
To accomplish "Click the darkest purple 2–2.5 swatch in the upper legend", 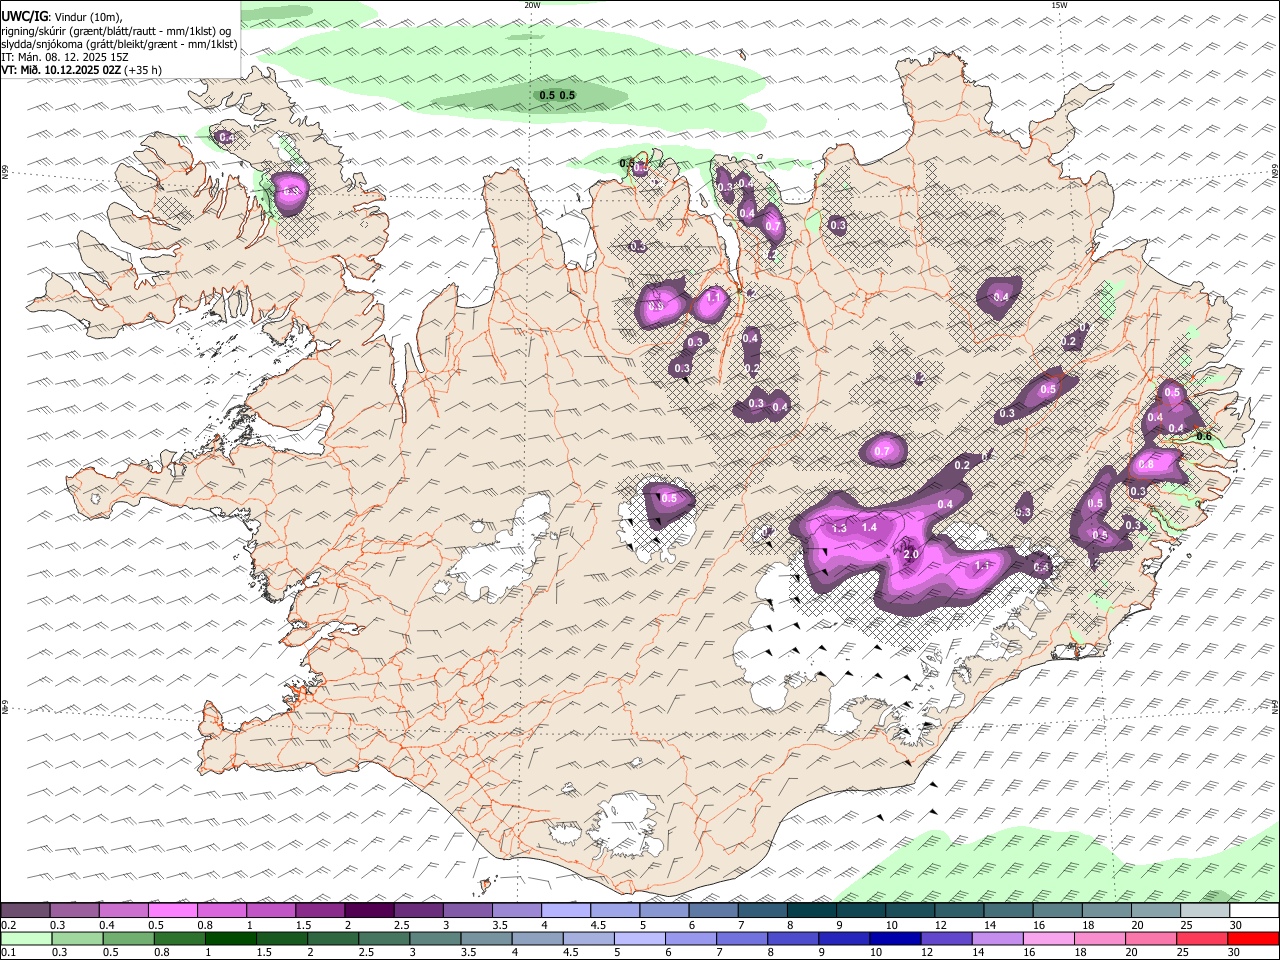I will coord(369,910).
